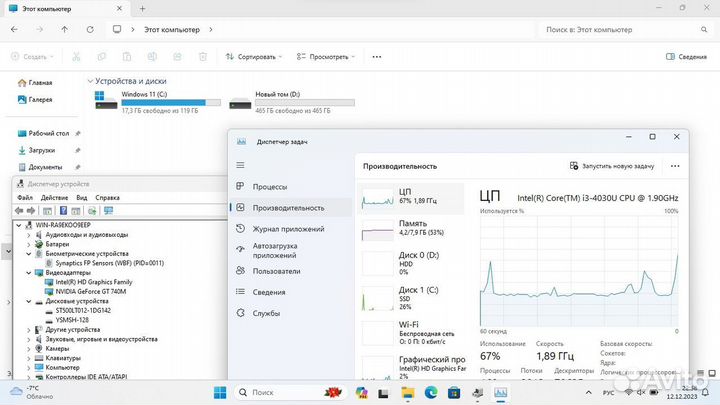Show hidden tray icons chevron
Image resolution: width=720 pixels, height=405 pixels.
(588, 393)
